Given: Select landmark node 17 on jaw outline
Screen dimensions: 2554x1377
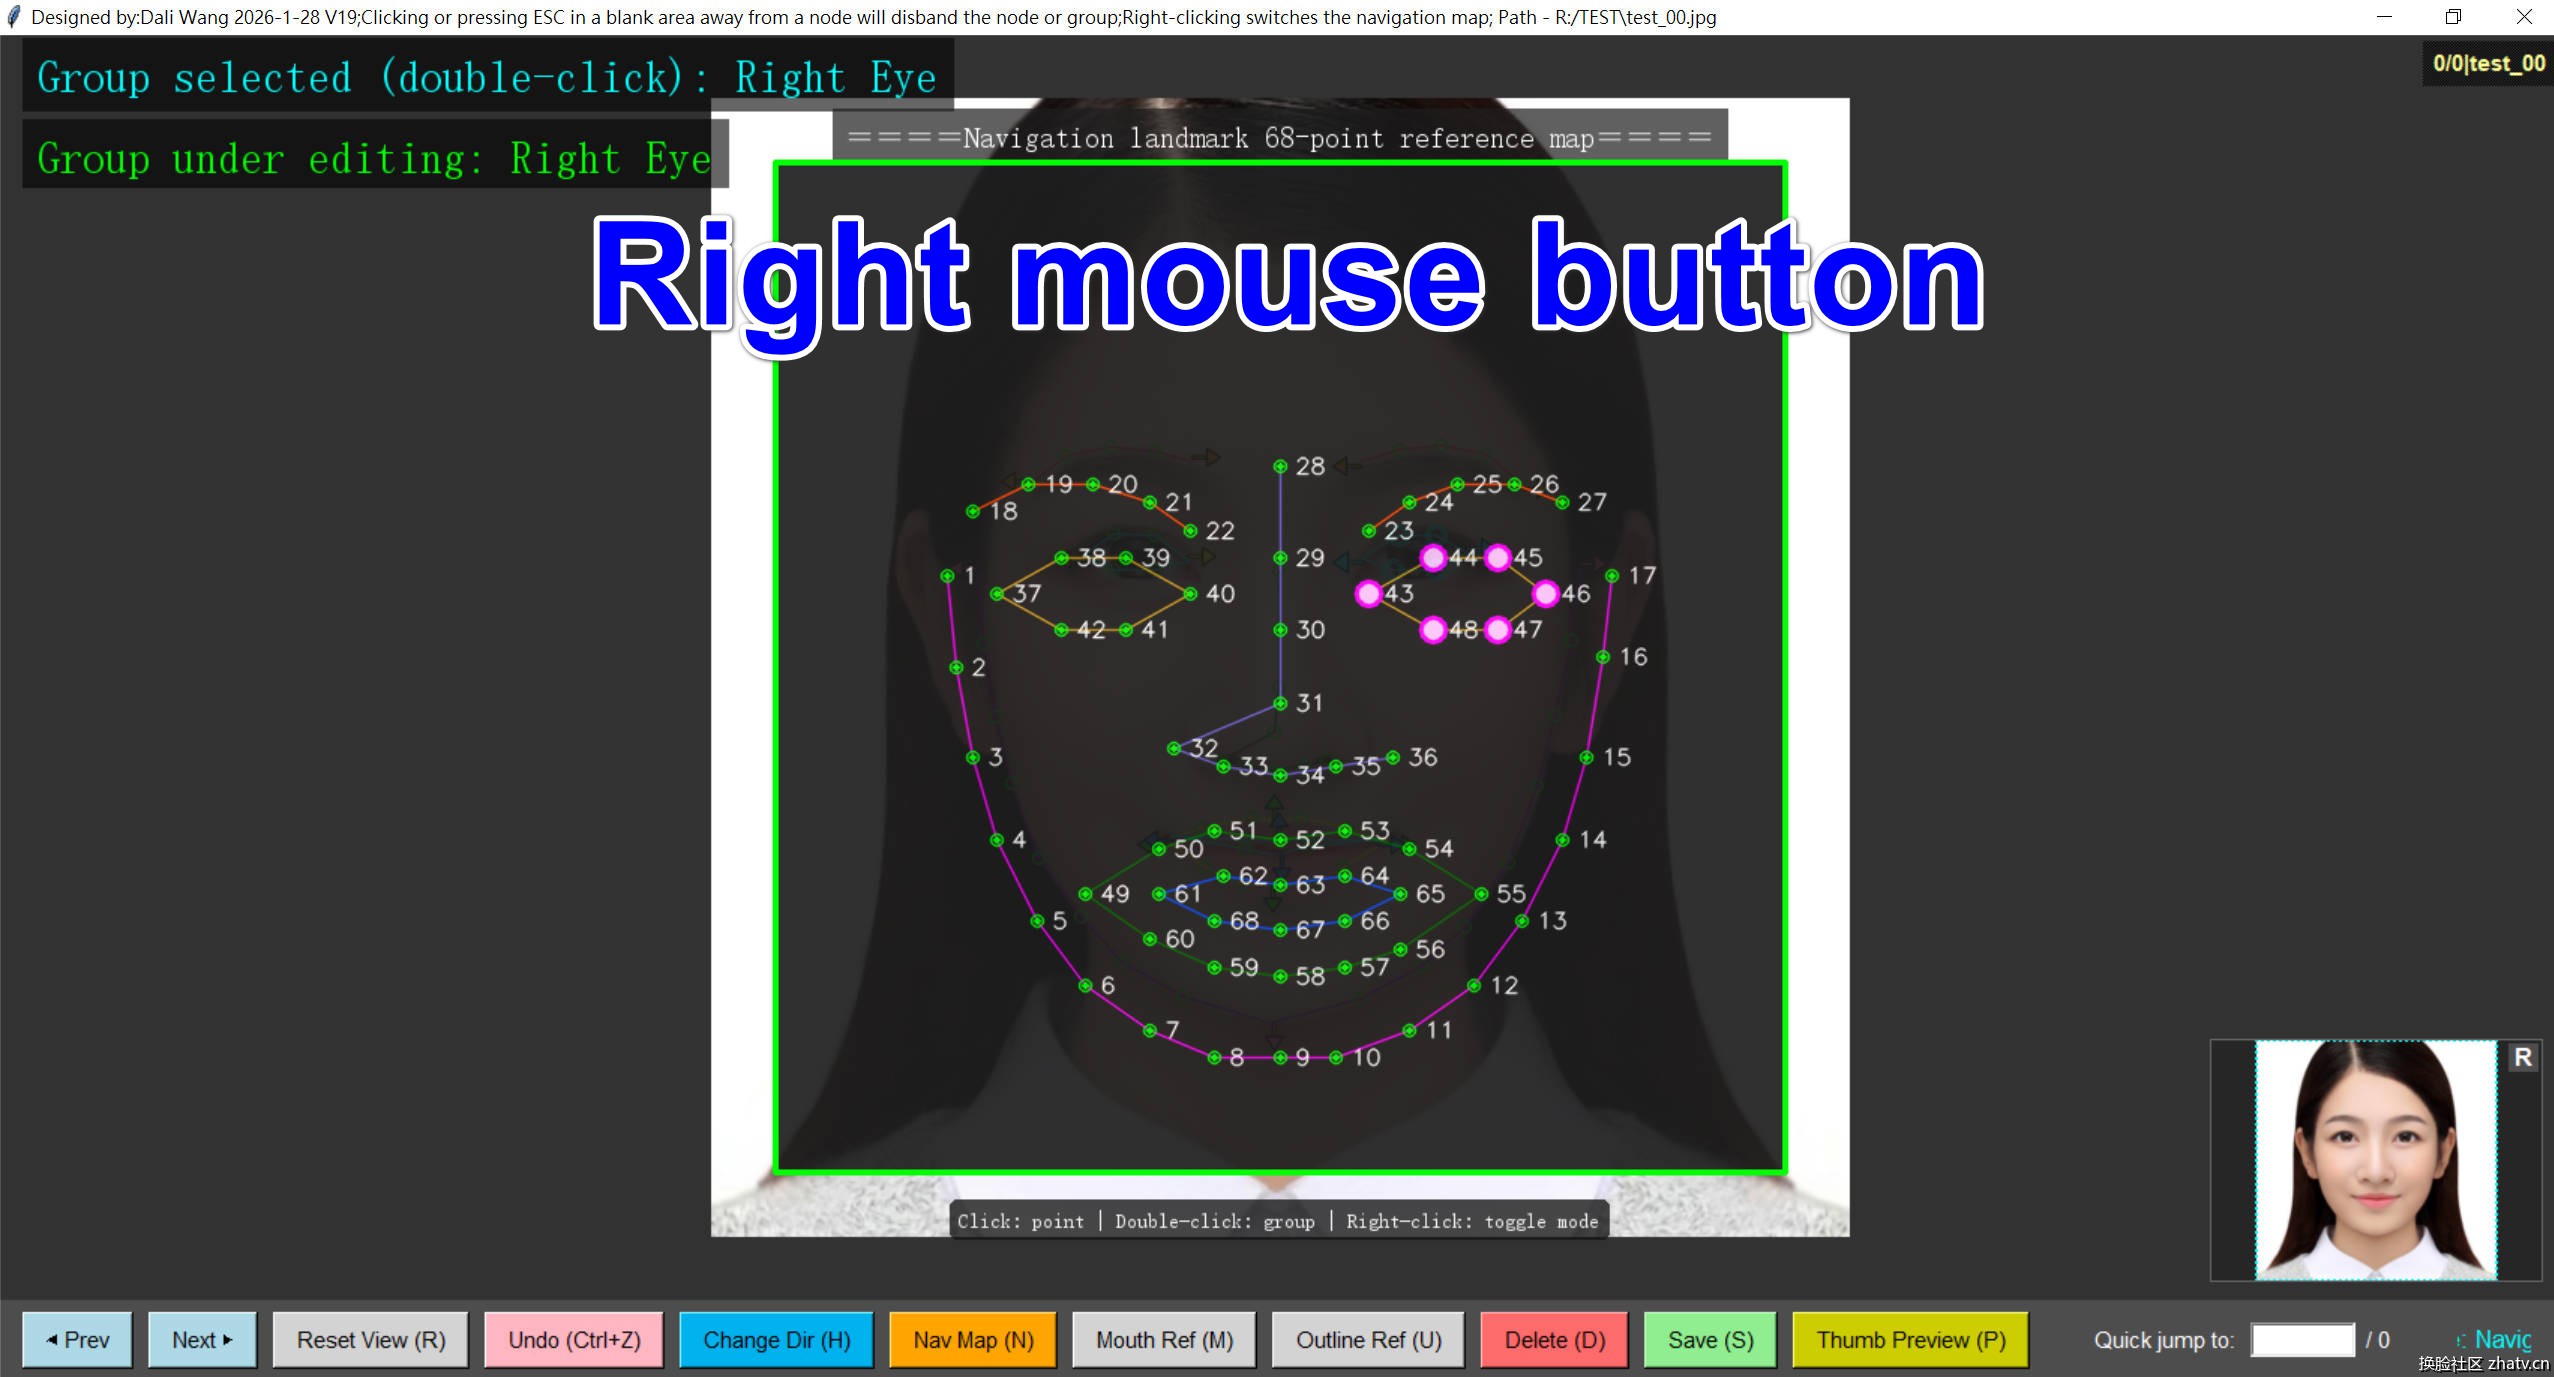Looking at the screenshot, I should (1612, 576).
